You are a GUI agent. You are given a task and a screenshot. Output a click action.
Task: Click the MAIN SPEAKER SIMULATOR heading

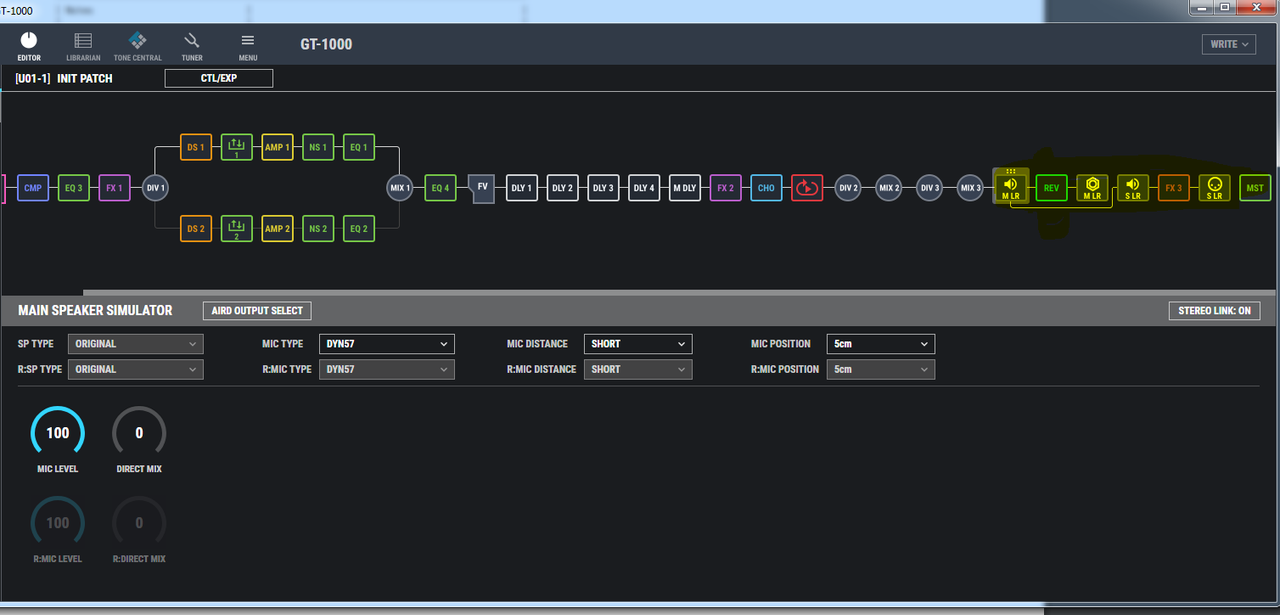click(x=95, y=311)
